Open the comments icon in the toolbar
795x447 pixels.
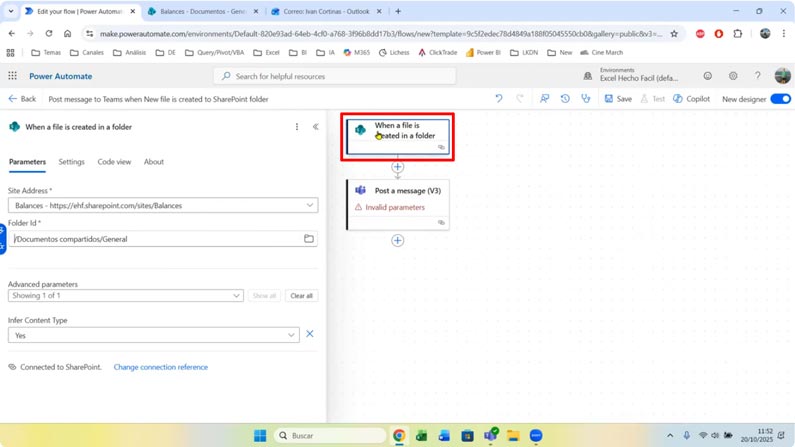pos(545,99)
